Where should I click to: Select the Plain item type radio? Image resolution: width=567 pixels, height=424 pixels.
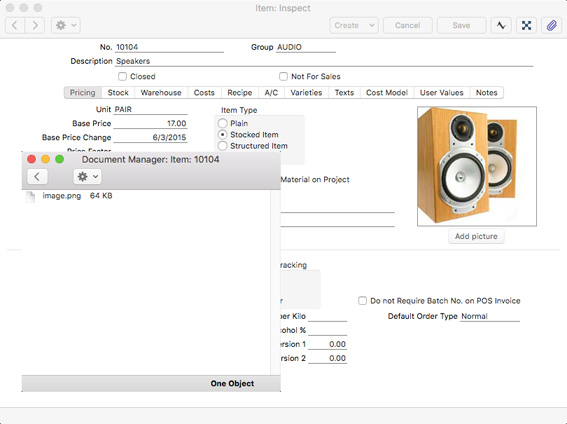(x=223, y=123)
